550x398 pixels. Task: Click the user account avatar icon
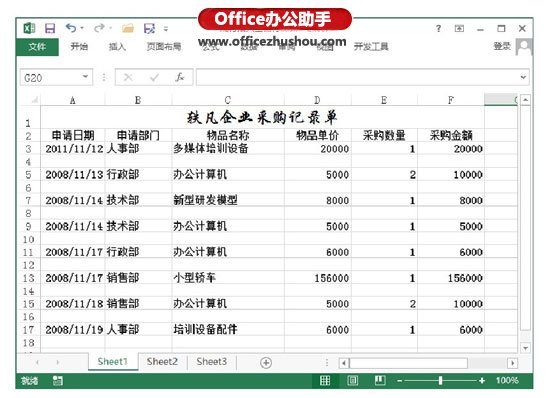[x=524, y=47]
